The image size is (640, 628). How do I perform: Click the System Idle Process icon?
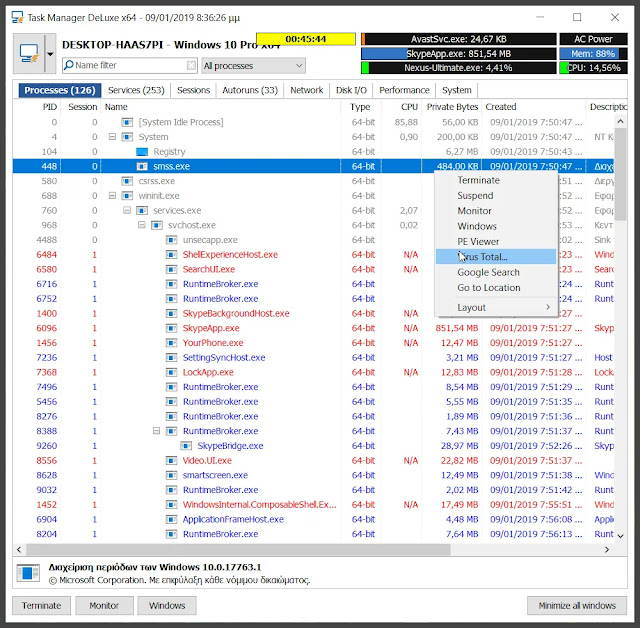tap(127, 122)
